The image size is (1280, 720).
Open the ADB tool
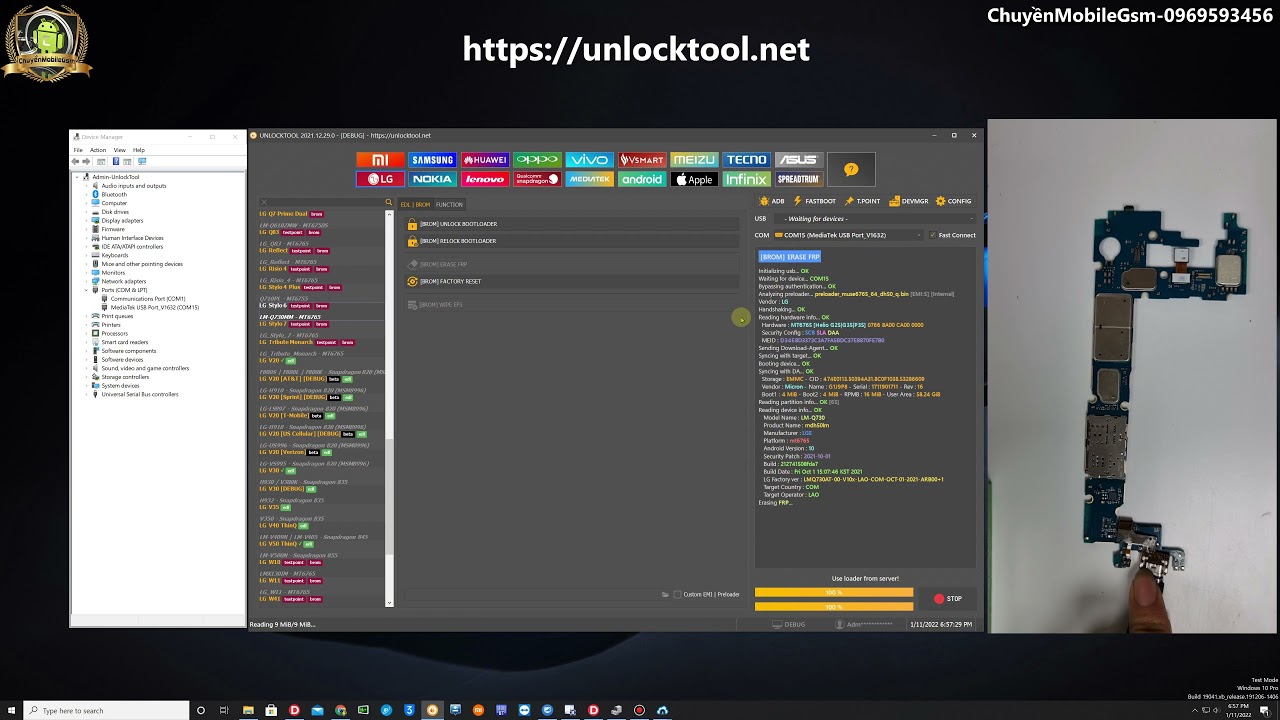(x=772, y=201)
